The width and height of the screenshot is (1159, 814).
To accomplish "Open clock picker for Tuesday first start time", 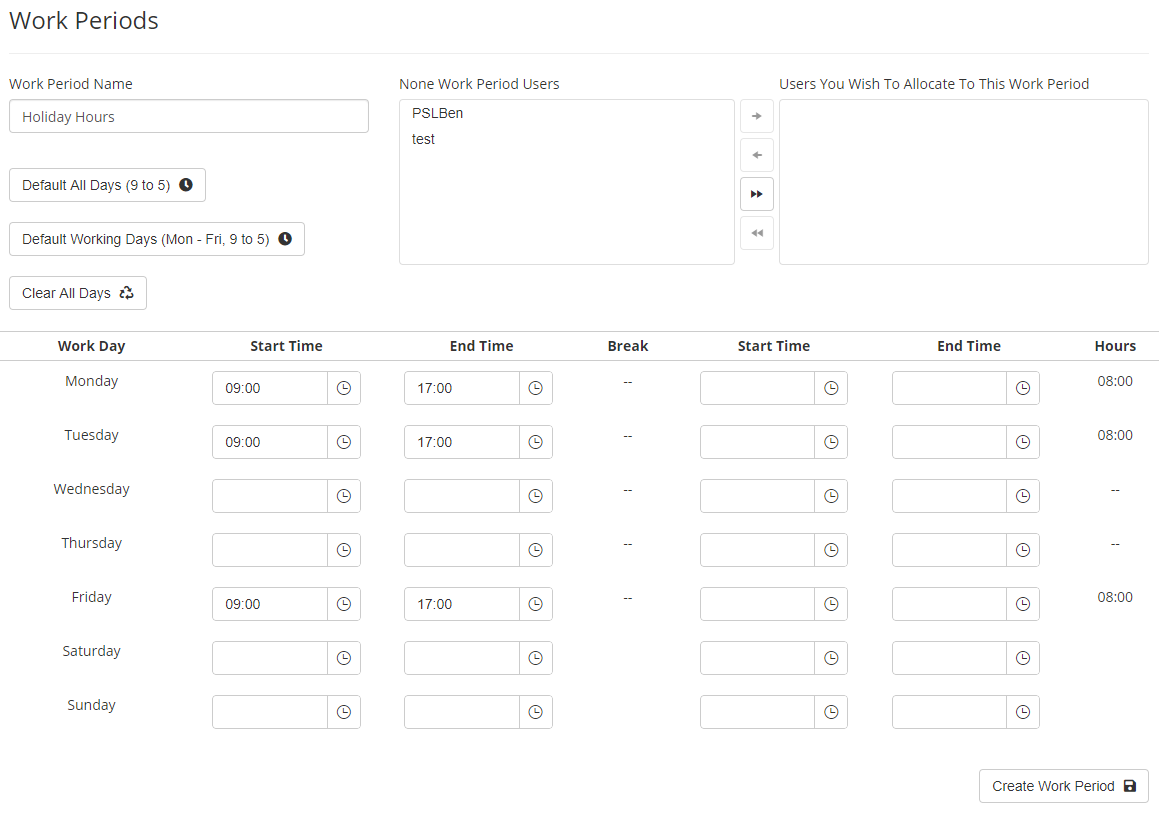I will pyautogui.click(x=344, y=442).
